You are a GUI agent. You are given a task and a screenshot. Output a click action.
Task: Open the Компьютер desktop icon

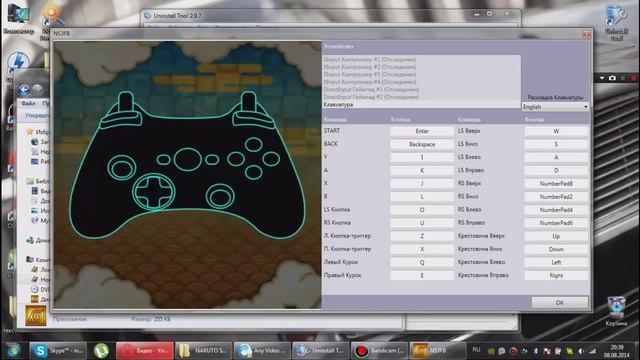point(18,18)
